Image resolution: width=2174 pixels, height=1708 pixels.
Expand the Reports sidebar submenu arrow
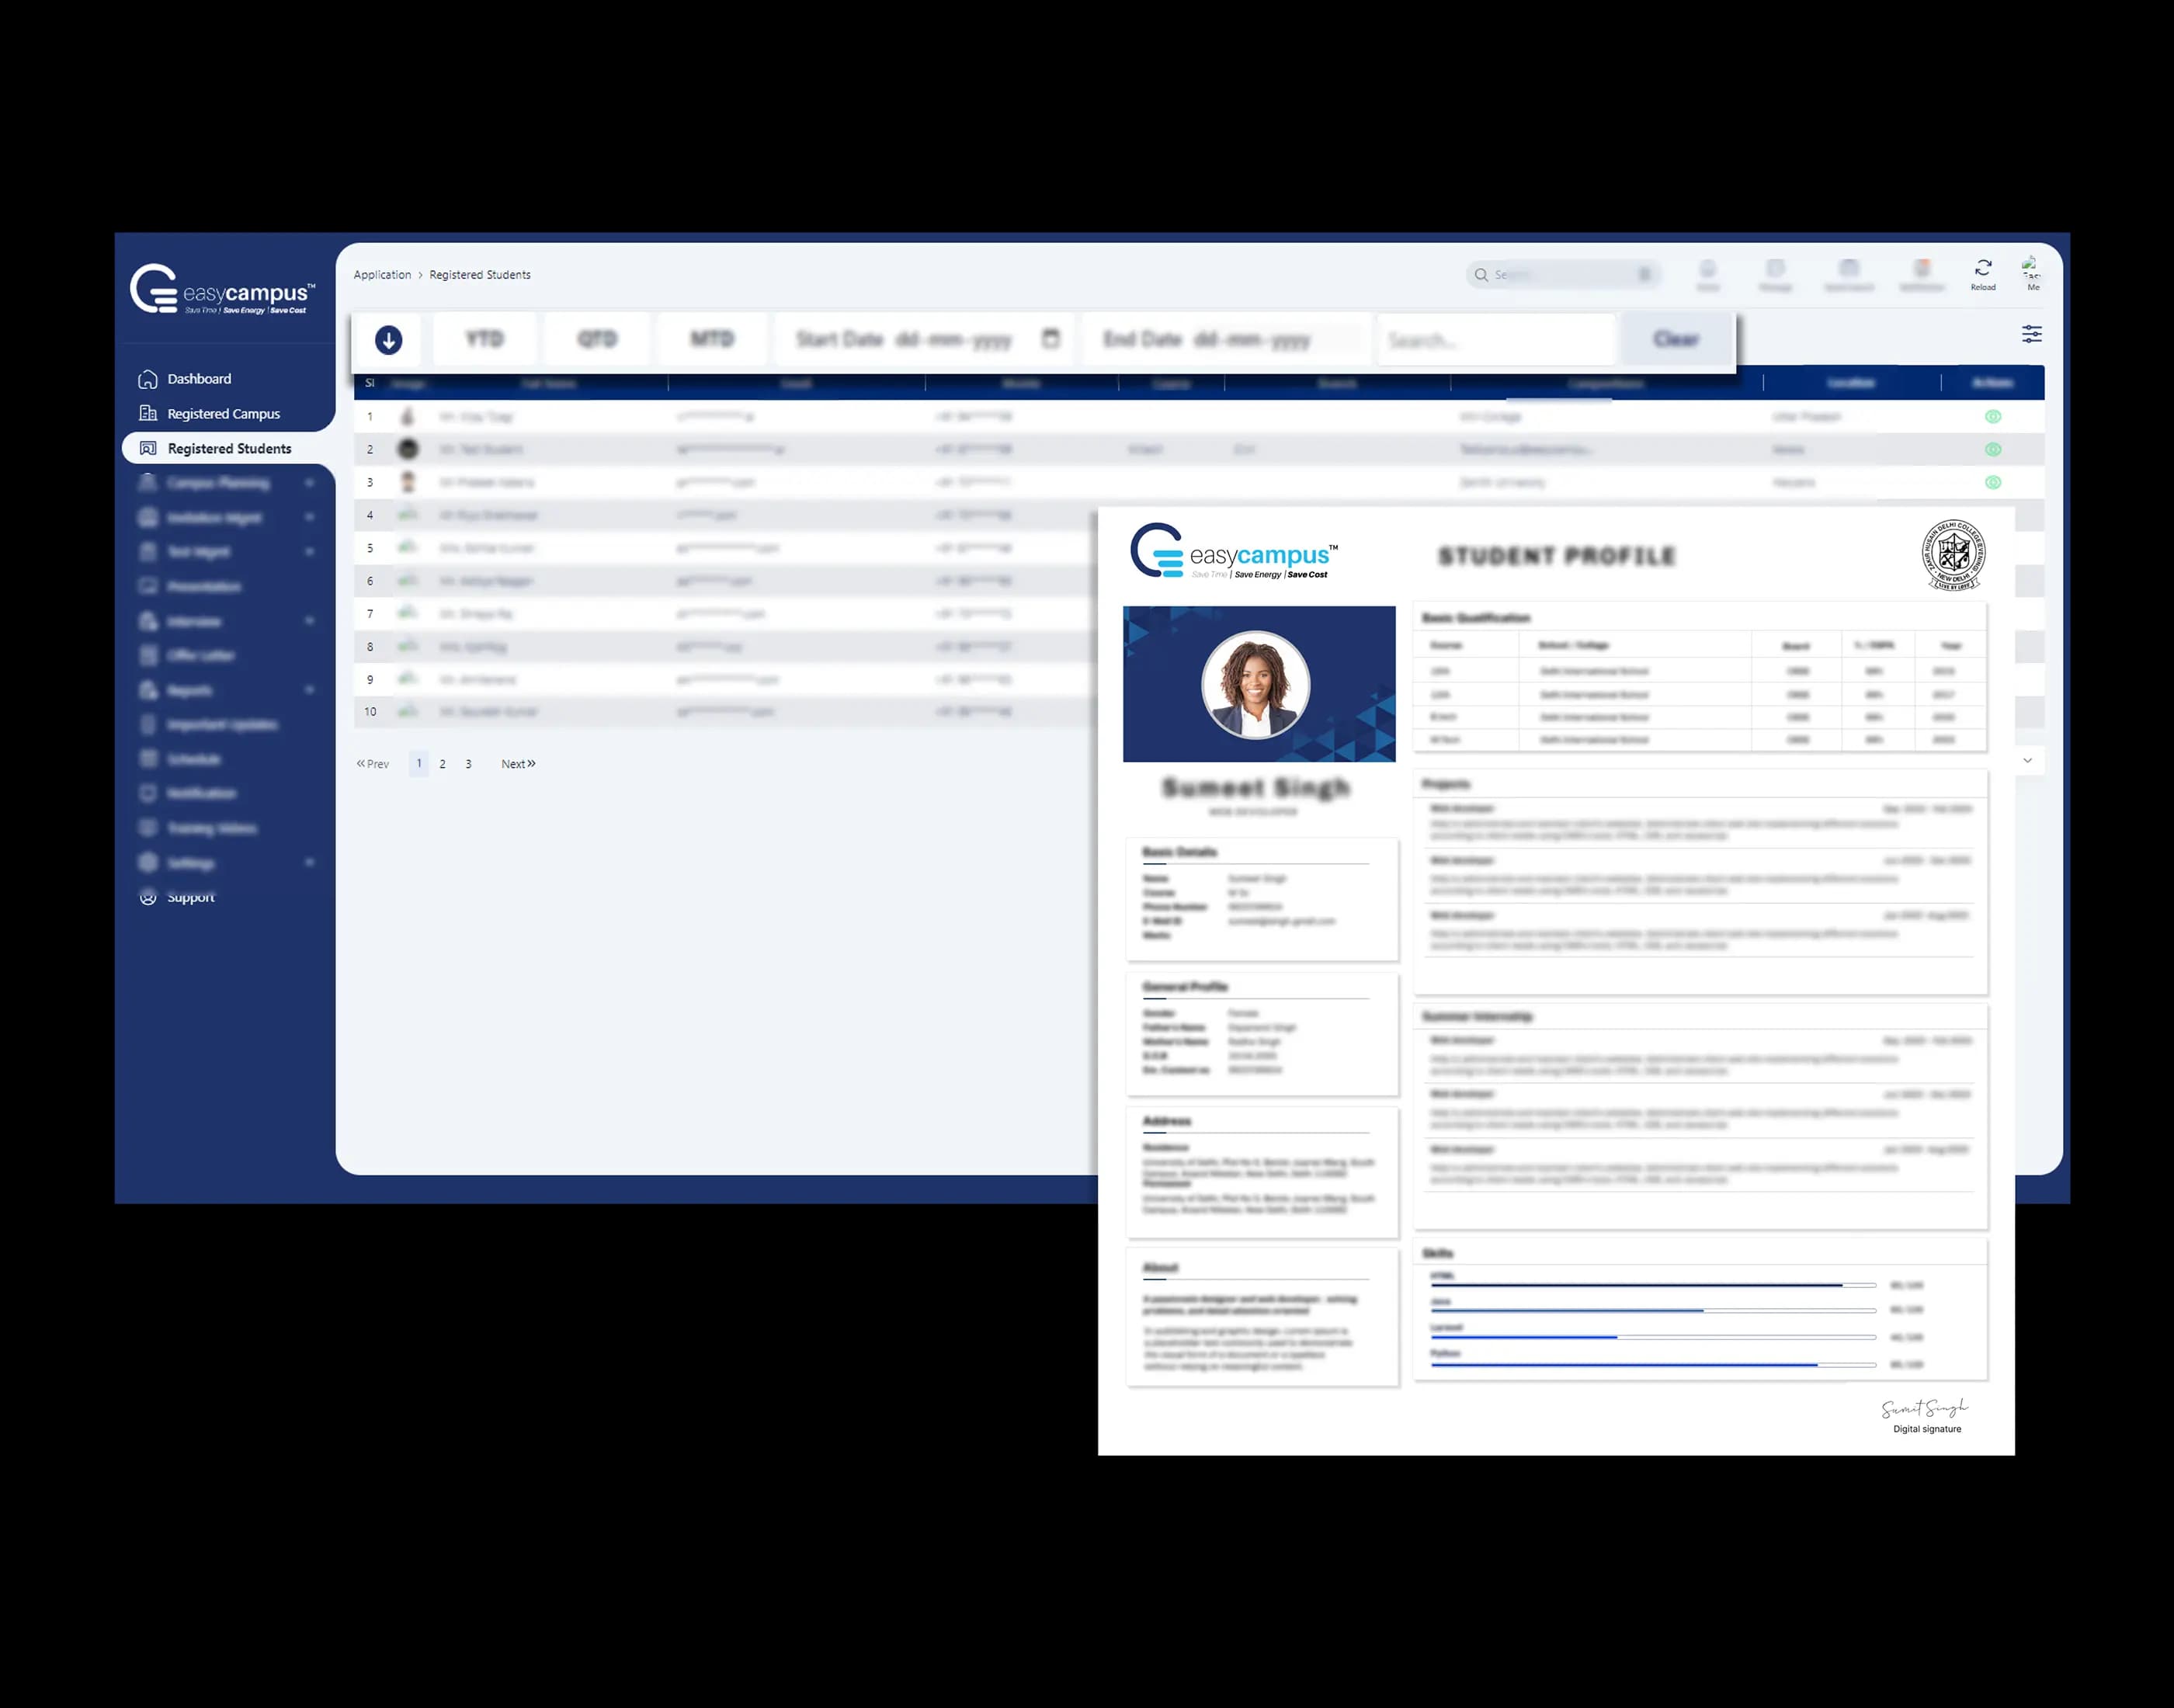coord(310,690)
